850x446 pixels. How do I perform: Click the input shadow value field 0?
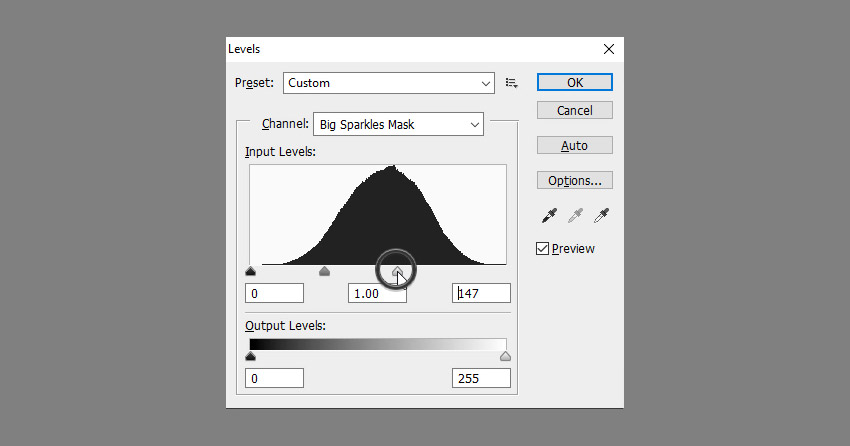click(x=274, y=293)
